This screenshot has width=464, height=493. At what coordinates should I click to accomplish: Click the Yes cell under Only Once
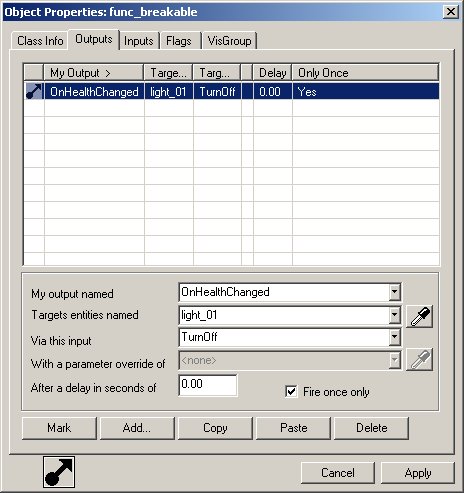[x=366, y=91]
